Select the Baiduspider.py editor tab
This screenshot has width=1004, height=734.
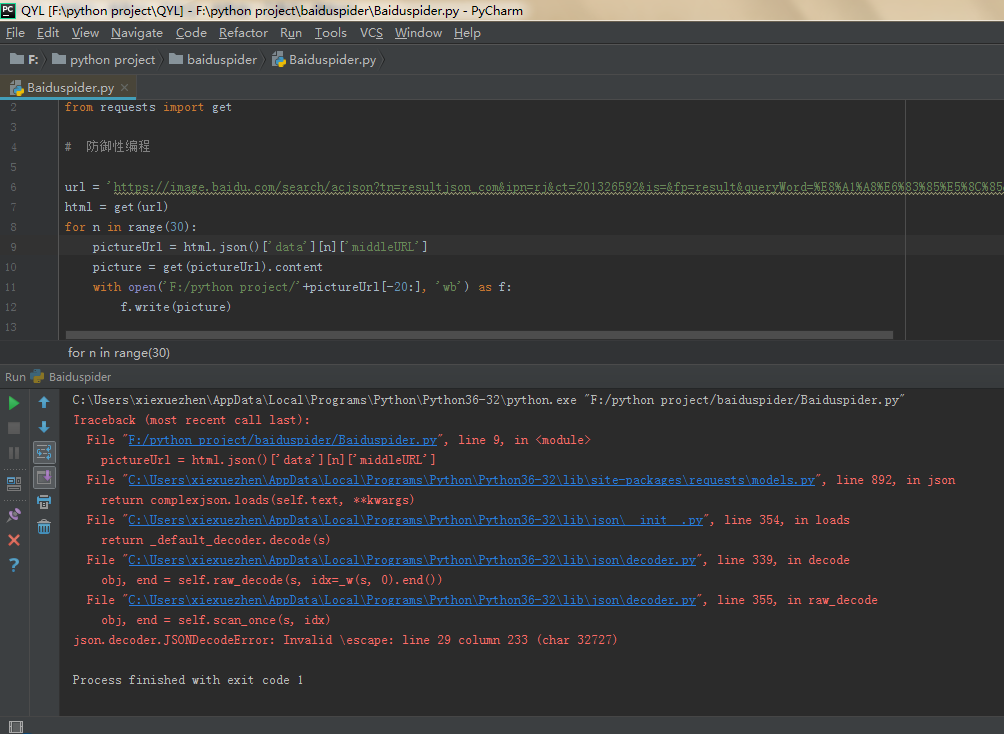(x=70, y=88)
